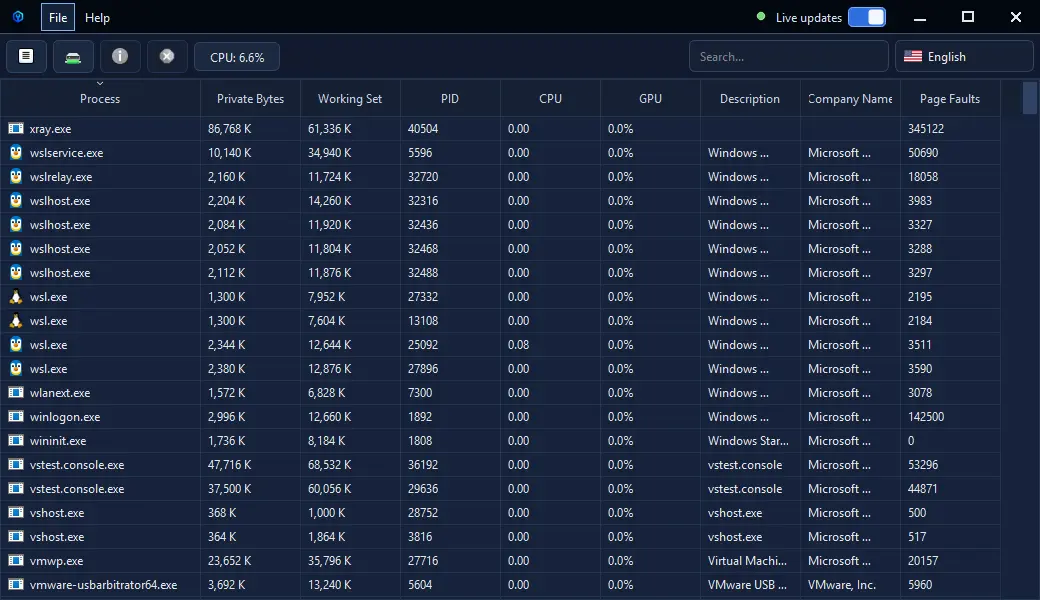Screen dimensions: 1040x600
Task: Sort by Company Name column header
Action: [850, 98]
